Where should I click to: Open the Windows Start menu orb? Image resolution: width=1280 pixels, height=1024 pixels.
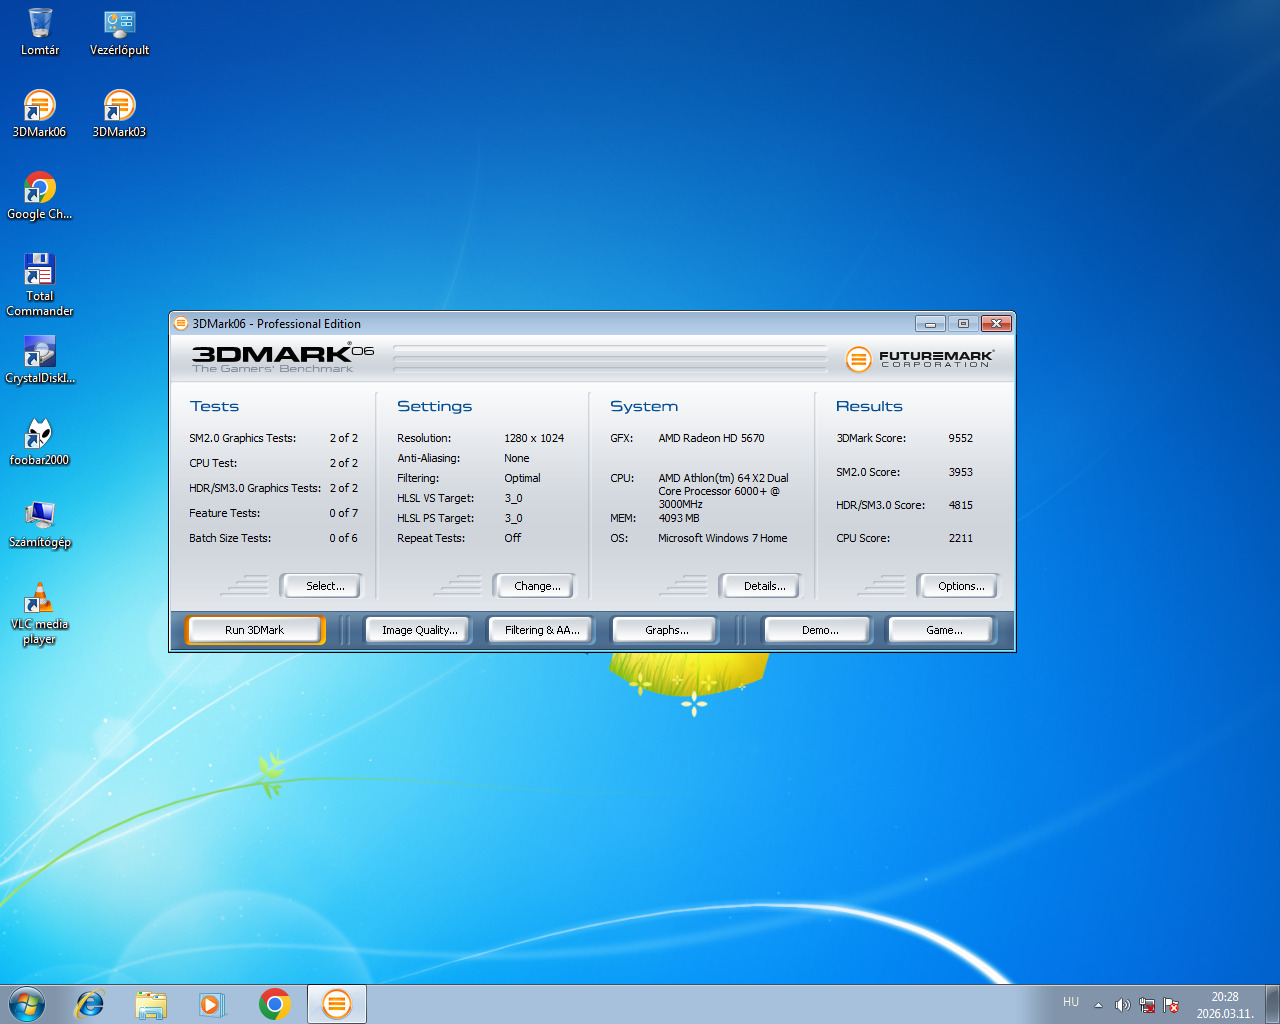(x=27, y=1004)
